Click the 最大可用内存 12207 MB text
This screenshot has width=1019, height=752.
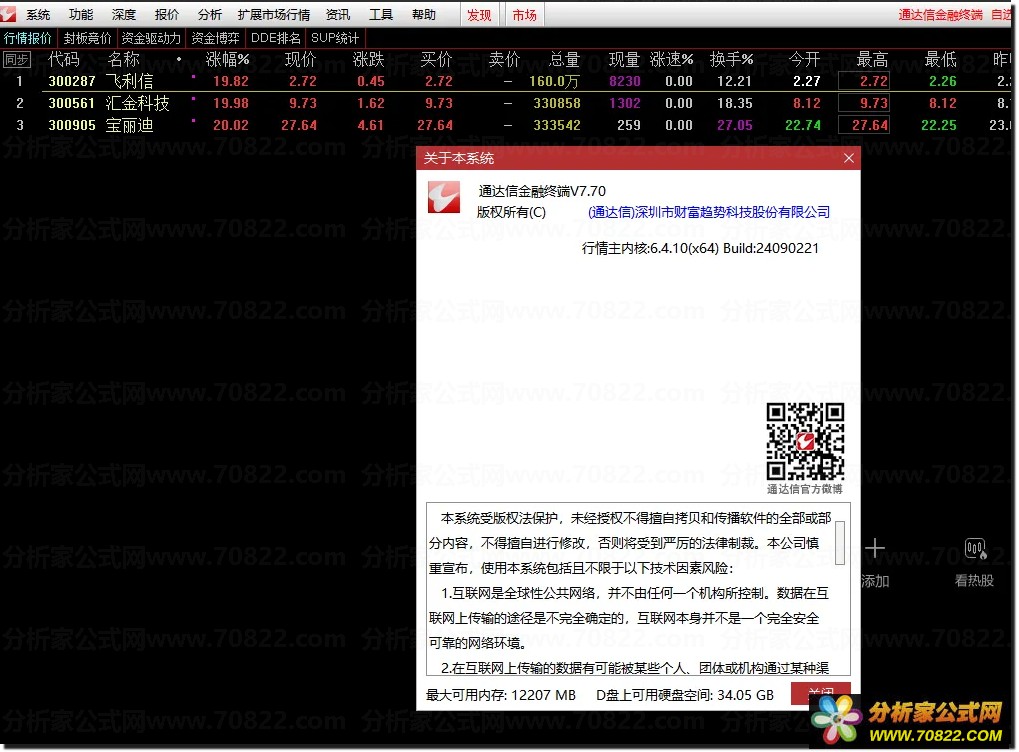[501, 695]
